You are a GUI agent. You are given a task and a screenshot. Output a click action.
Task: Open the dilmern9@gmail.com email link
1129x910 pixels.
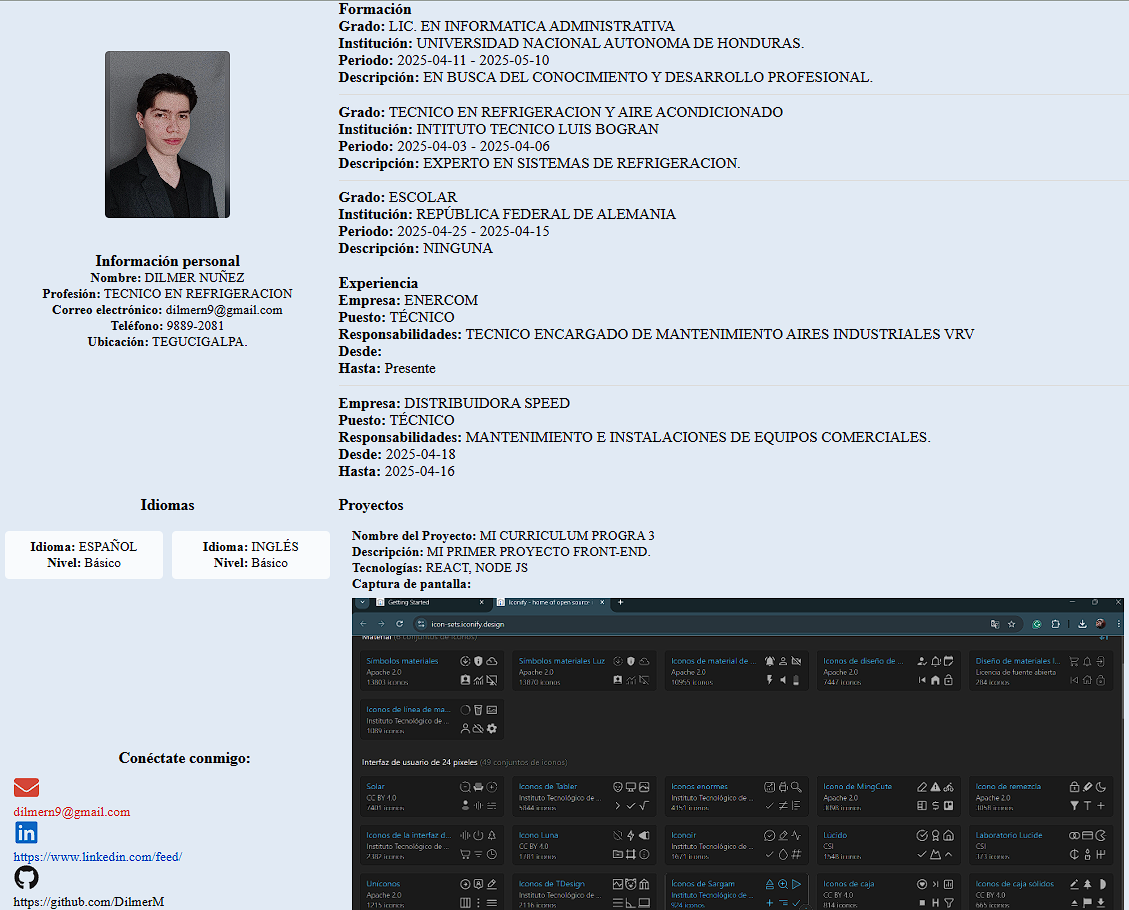[x=72, y=812]
